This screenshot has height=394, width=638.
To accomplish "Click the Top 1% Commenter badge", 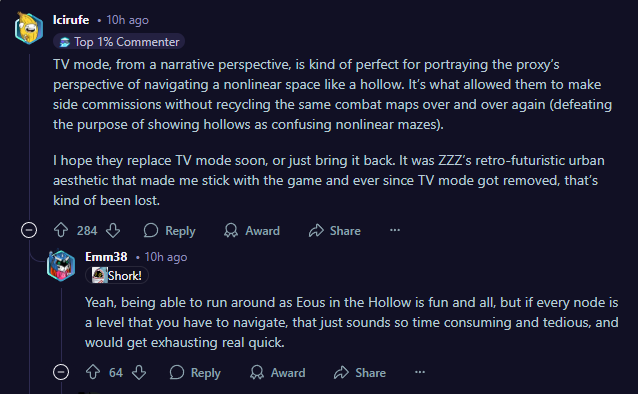I will (119, 42).
